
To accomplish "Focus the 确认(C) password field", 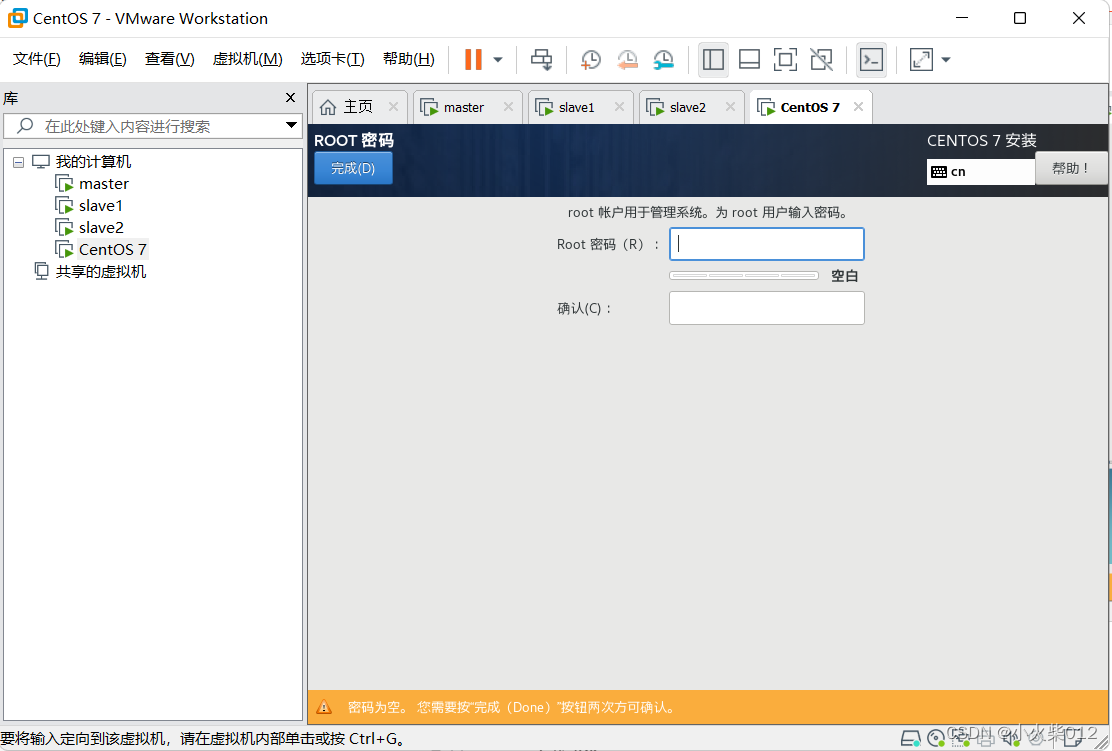I will pos(767,308).
